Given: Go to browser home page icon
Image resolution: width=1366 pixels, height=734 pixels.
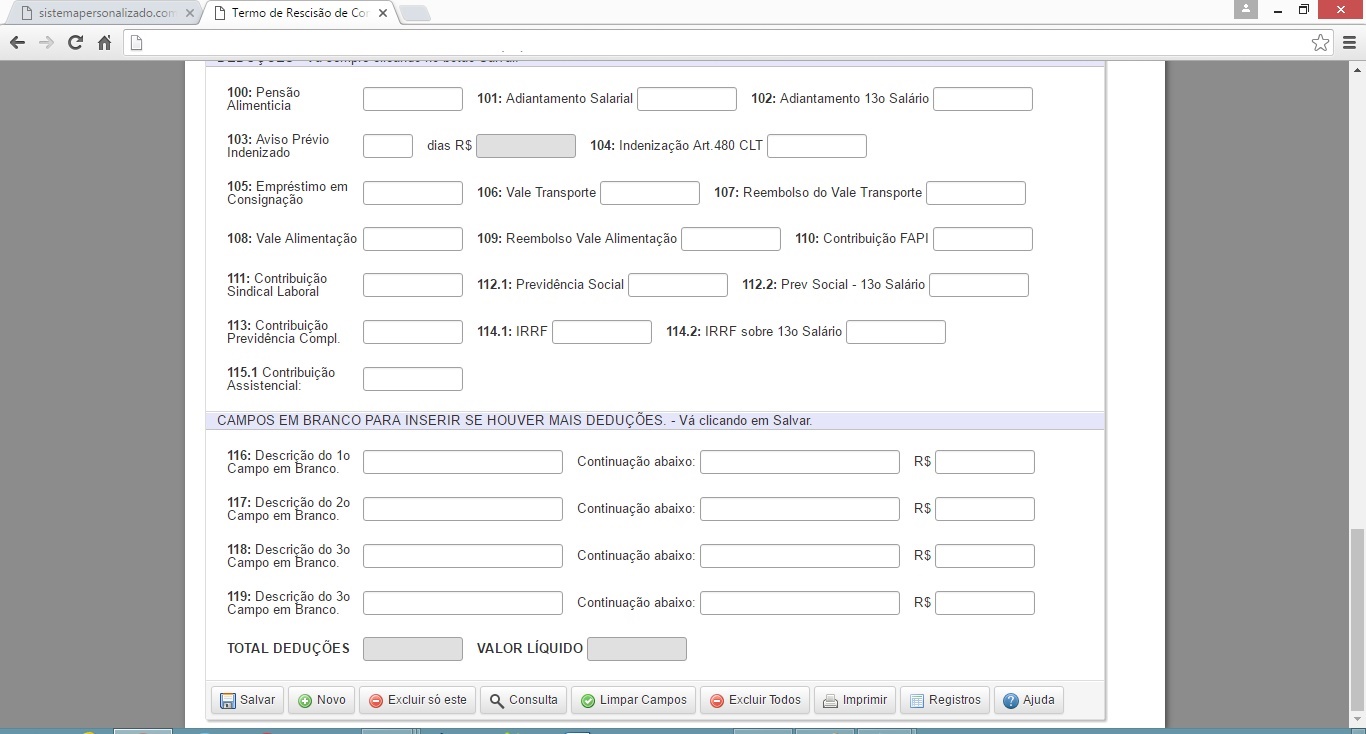Looking at the screenshot, I should (104, 43).
